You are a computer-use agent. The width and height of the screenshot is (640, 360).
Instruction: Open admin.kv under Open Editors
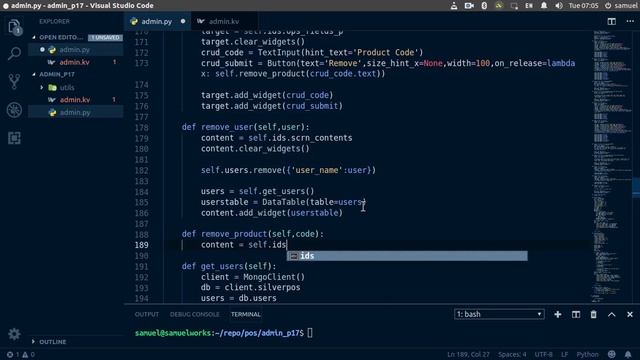coord(76,62)
